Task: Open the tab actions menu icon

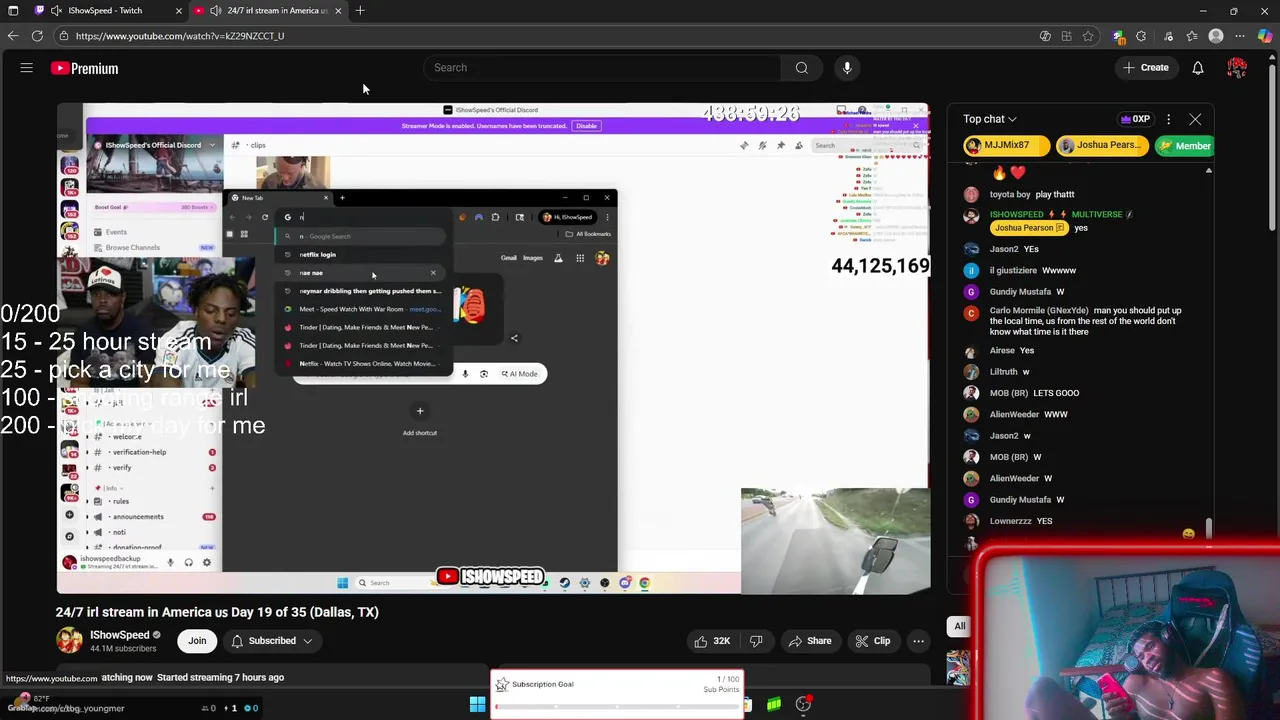Action: click(13, 10)
